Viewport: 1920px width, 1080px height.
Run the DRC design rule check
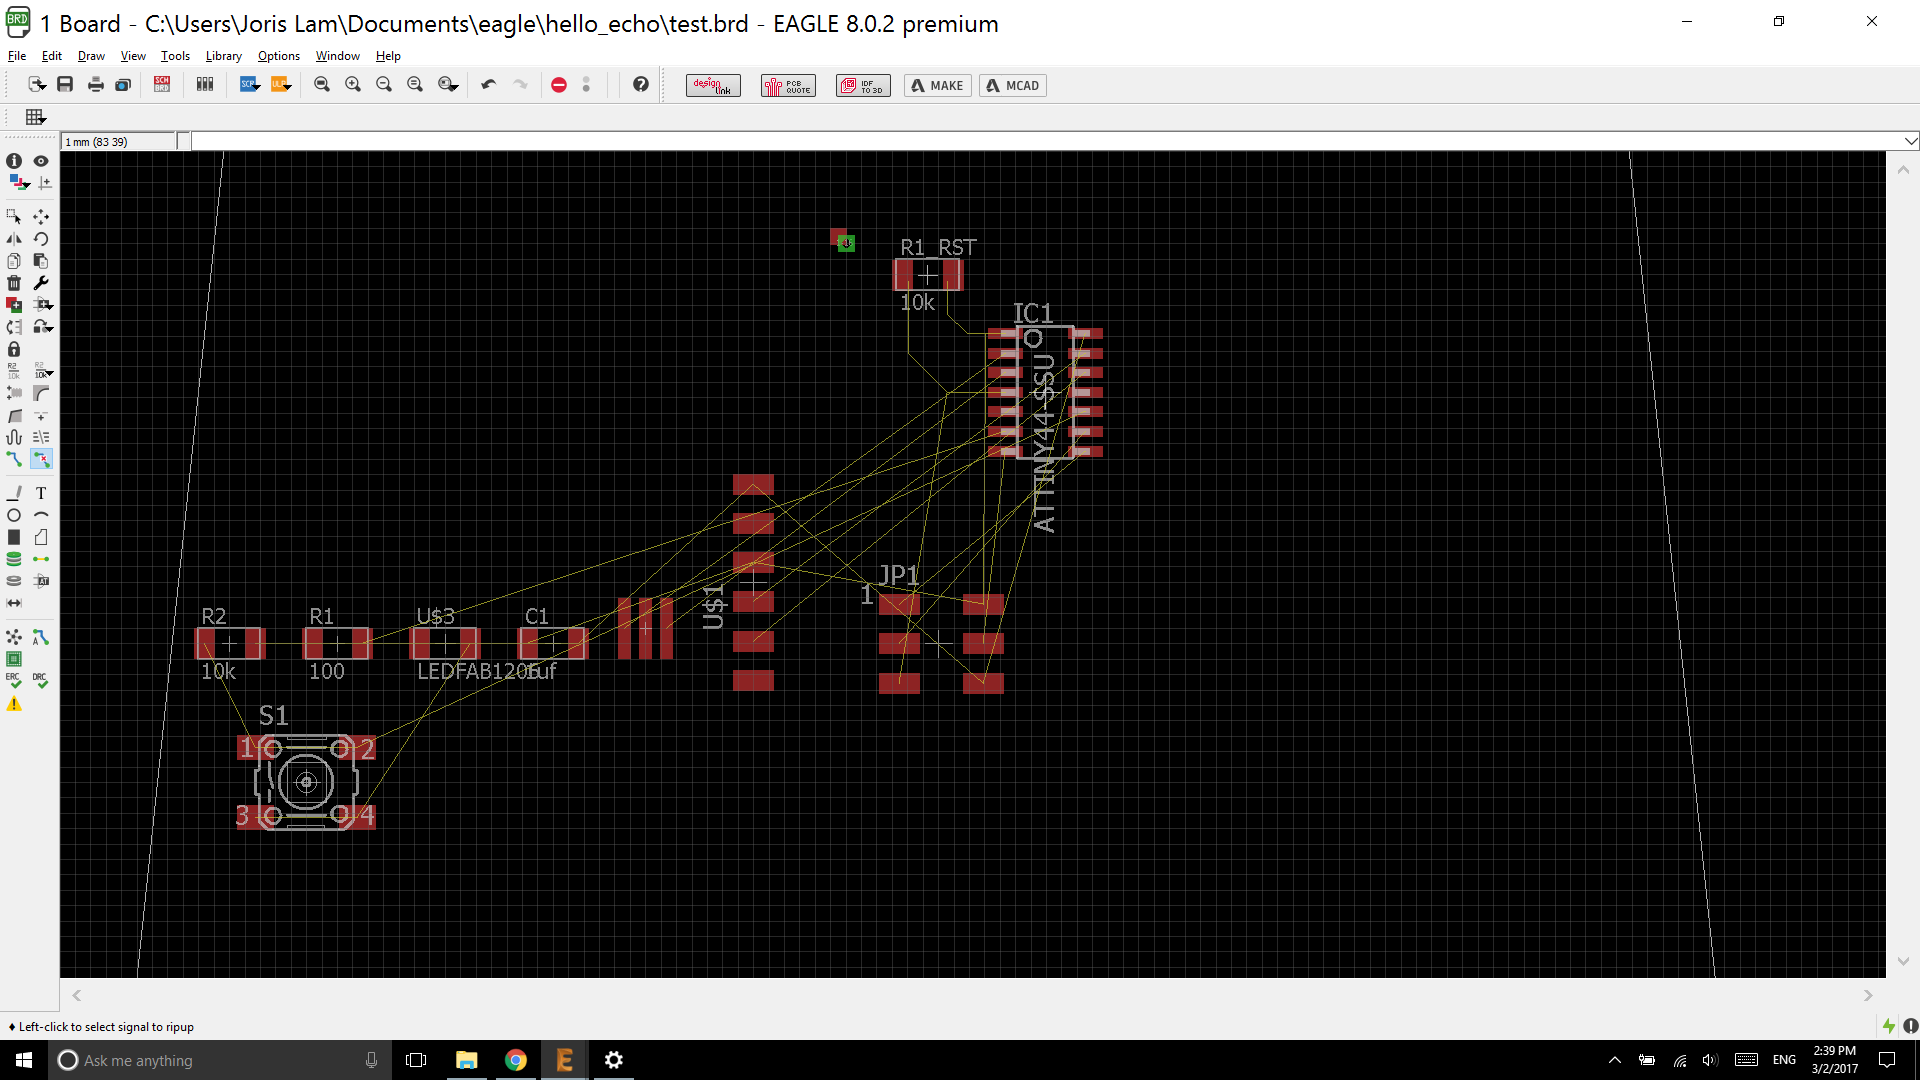tap(40, 680)
